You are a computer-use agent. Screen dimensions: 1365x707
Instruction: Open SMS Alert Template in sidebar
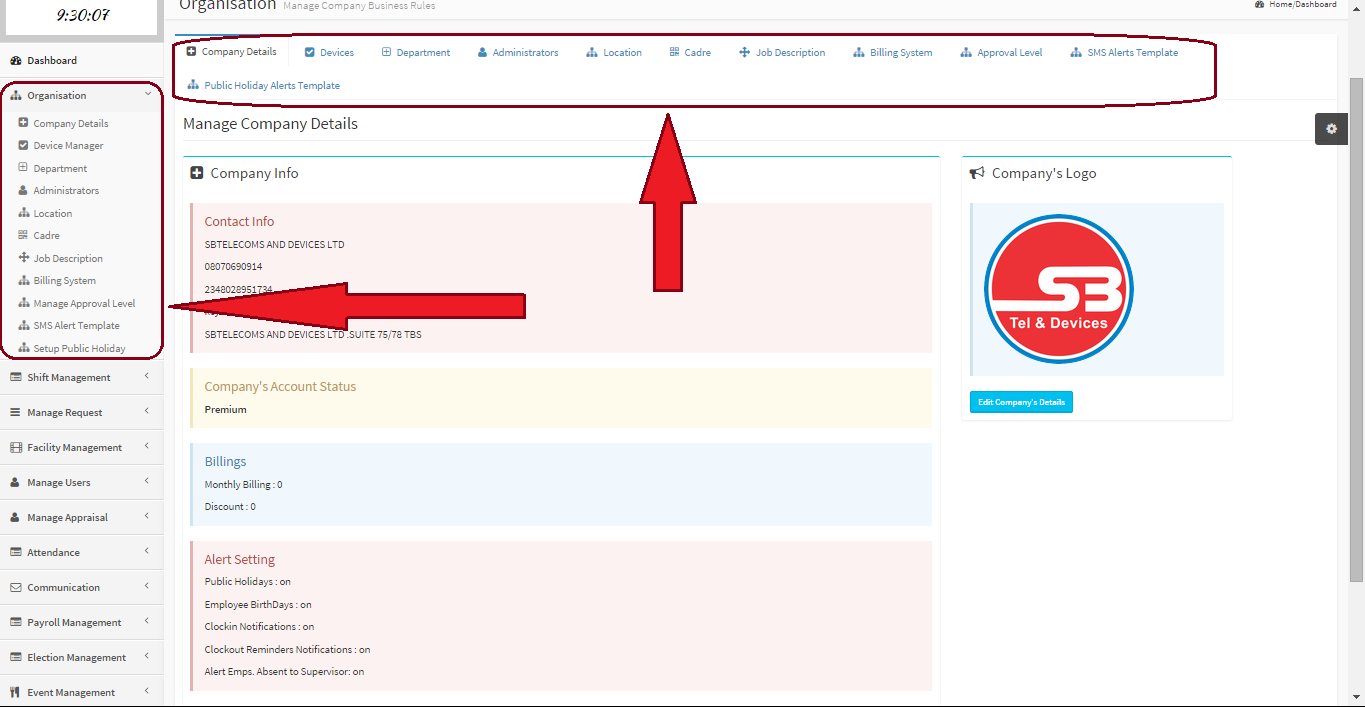click(x=76, y=326)
